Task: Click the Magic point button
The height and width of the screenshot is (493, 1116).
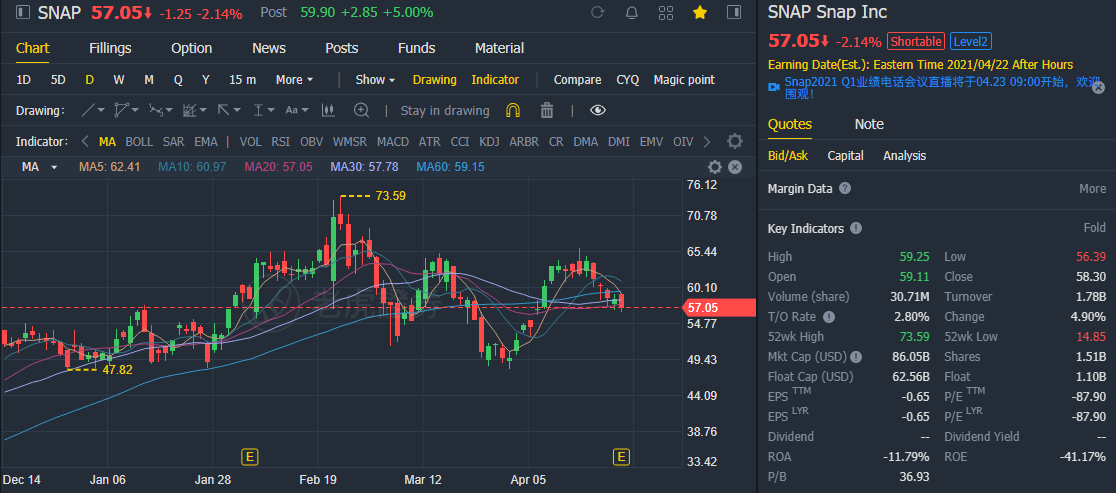Action: point(685,80)
